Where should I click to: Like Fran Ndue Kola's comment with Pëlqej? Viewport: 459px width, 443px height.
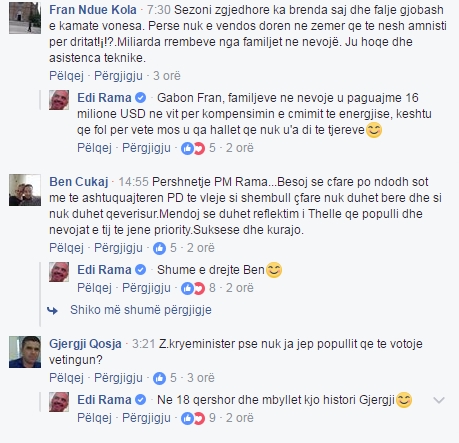[x=66, y=76]
